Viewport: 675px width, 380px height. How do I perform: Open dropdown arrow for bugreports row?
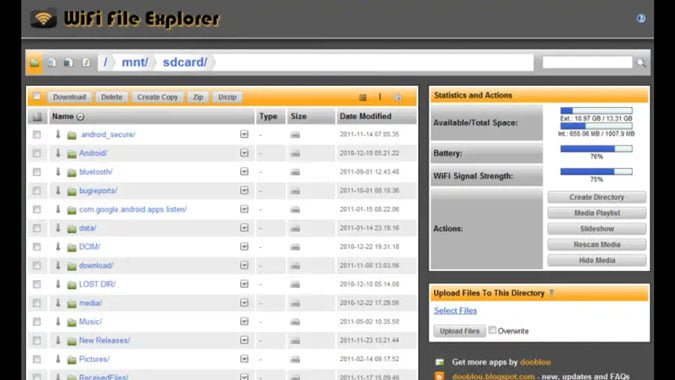click(244, 190)
